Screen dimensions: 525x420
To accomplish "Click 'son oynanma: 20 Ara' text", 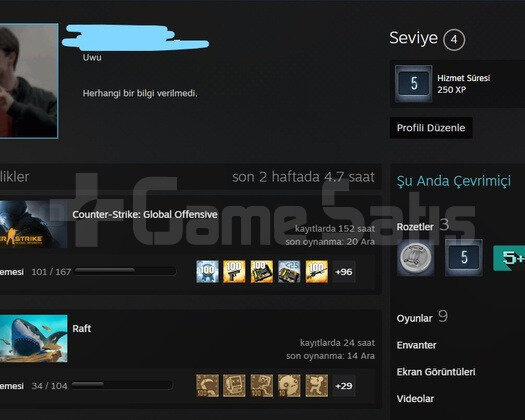I will click(x=330, y=241).
